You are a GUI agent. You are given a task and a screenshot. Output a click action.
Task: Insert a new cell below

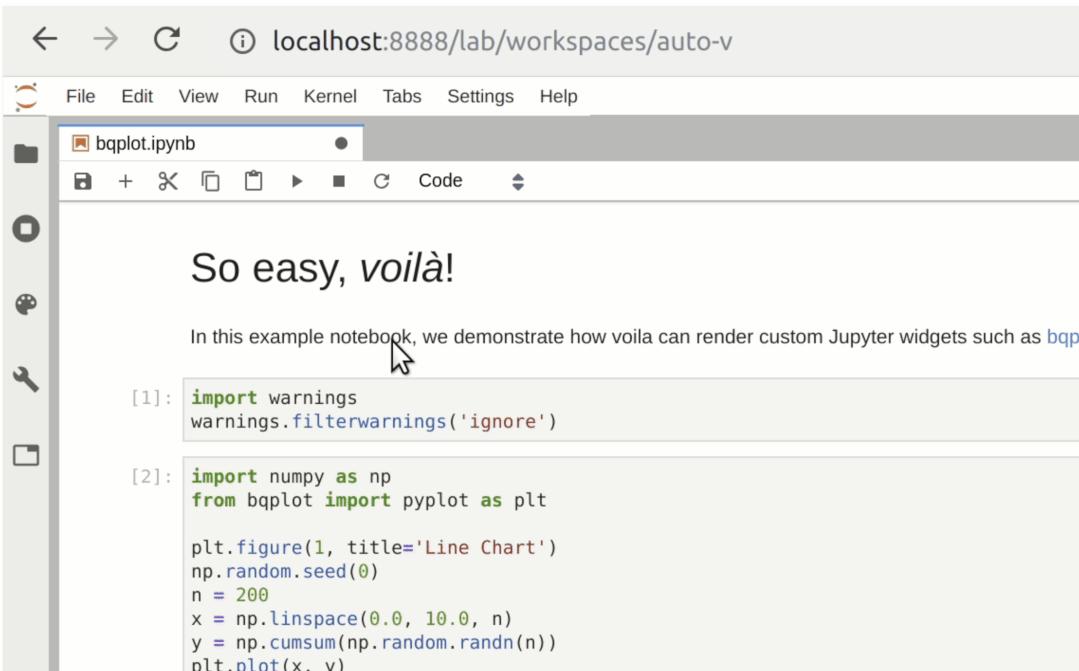click(125, 180)
